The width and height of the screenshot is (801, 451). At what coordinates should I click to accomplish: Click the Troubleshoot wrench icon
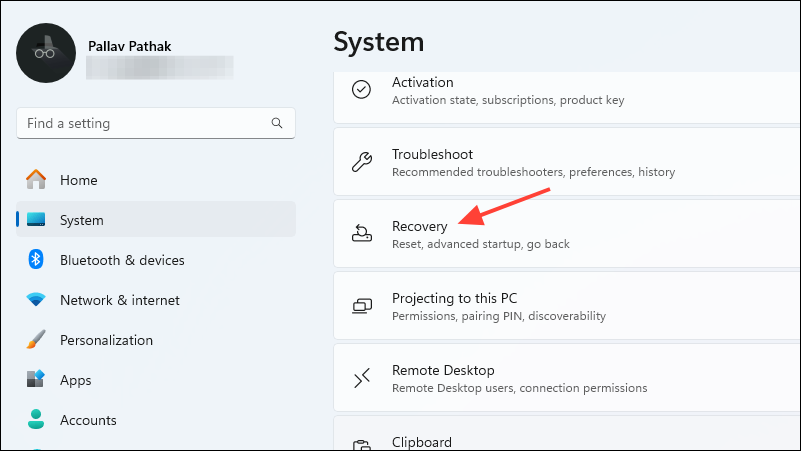(362, 162)
